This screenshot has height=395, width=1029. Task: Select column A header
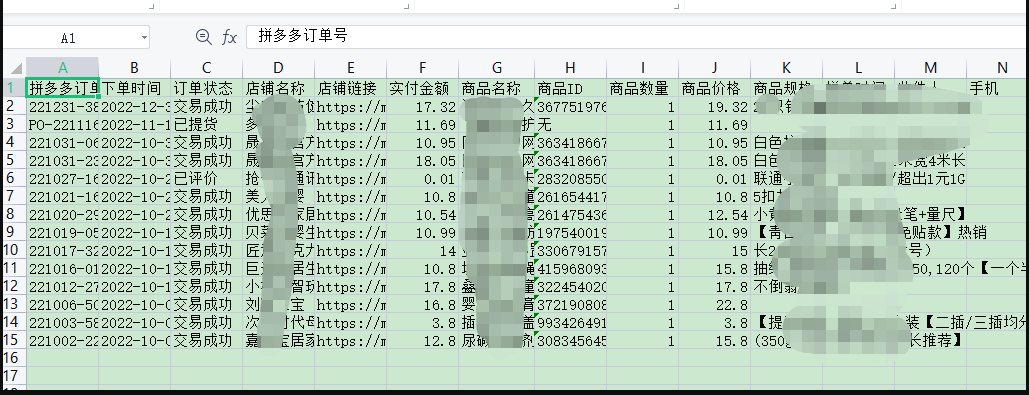tap(62, 68)
